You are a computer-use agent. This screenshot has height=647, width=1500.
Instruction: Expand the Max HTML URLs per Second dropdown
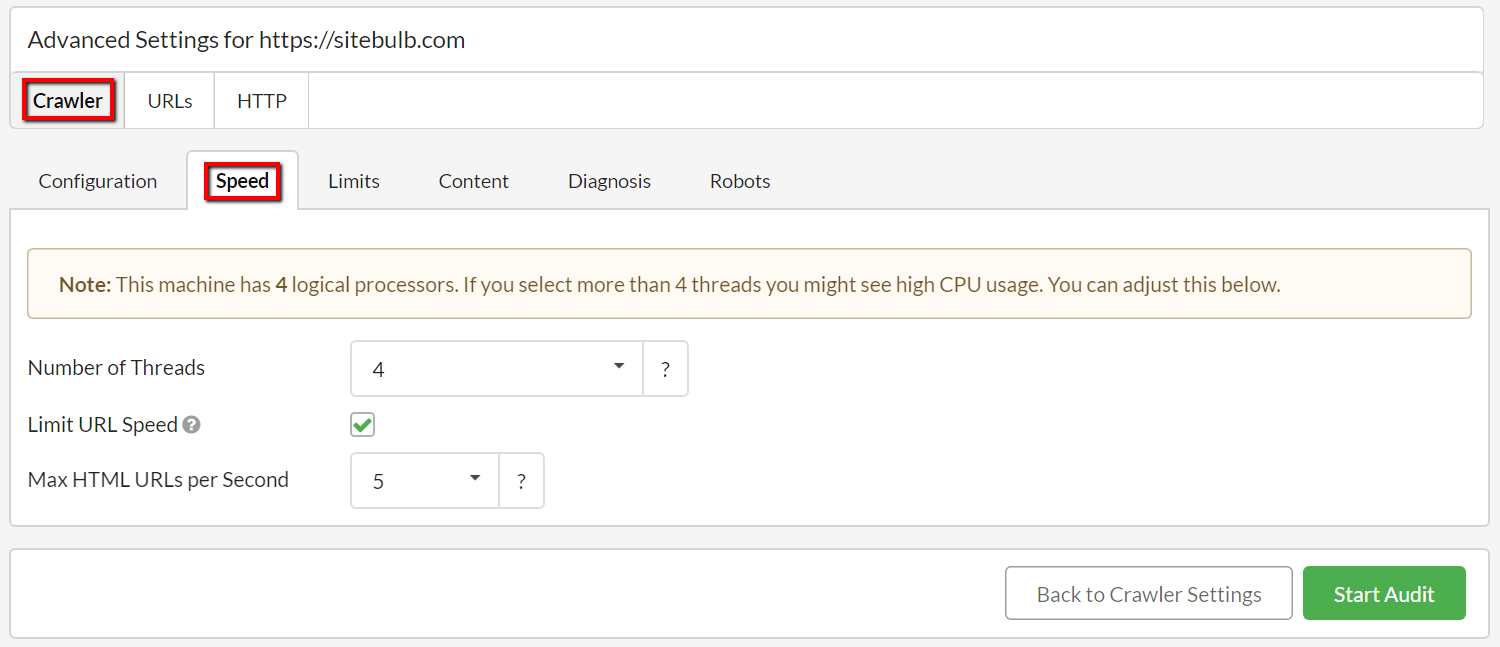coord(425,481)
